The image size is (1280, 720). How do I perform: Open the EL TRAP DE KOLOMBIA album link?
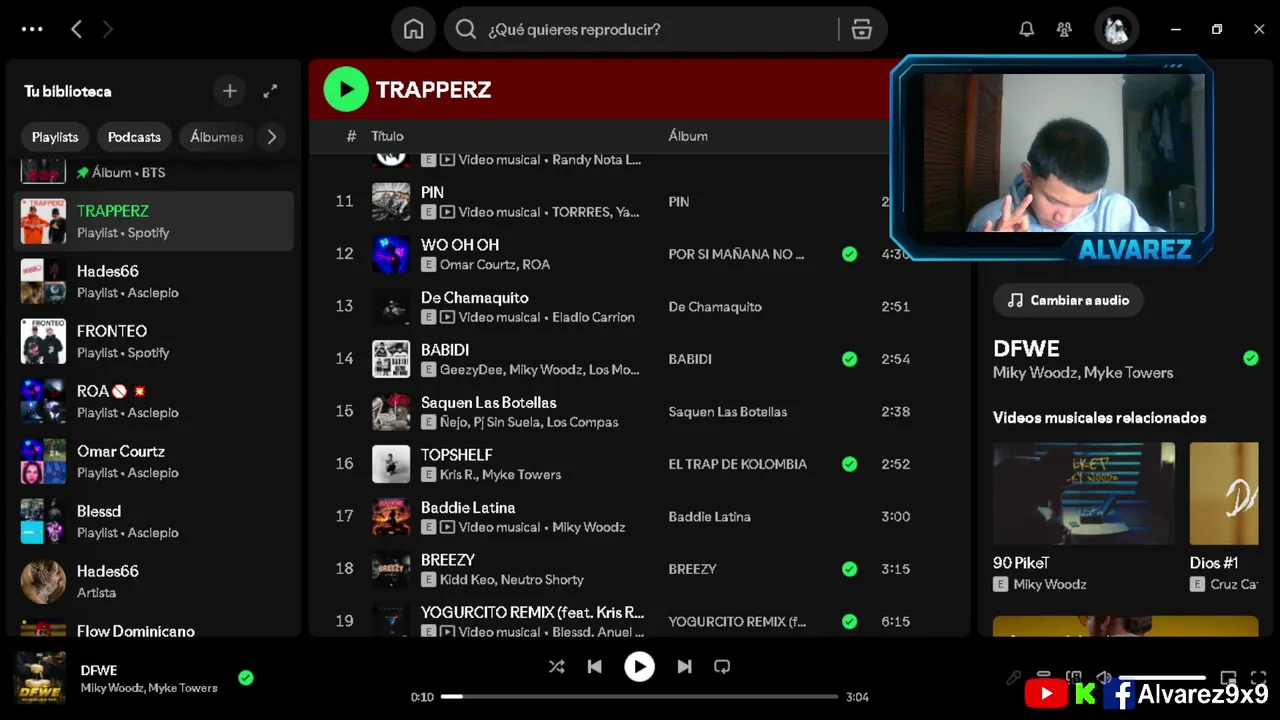tap(737, 464)
